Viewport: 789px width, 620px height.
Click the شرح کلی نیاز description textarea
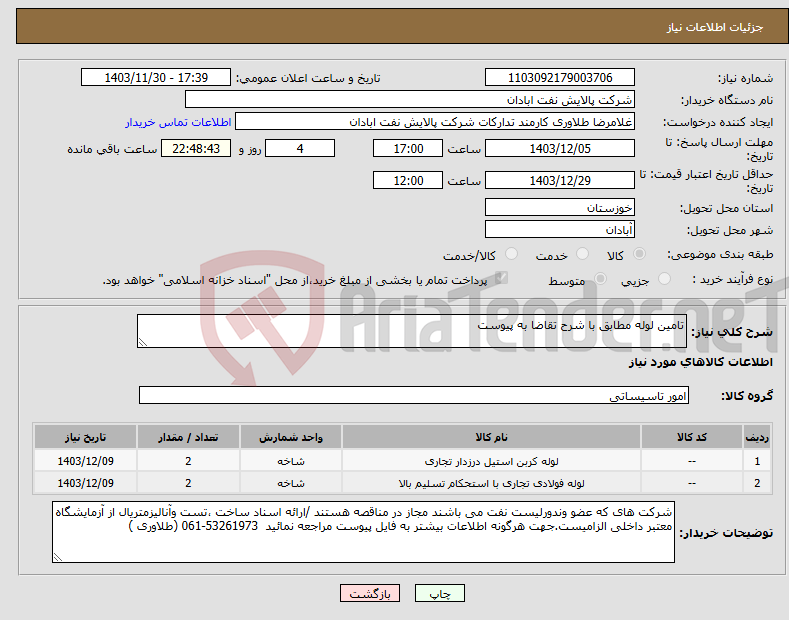click(412, 331)
